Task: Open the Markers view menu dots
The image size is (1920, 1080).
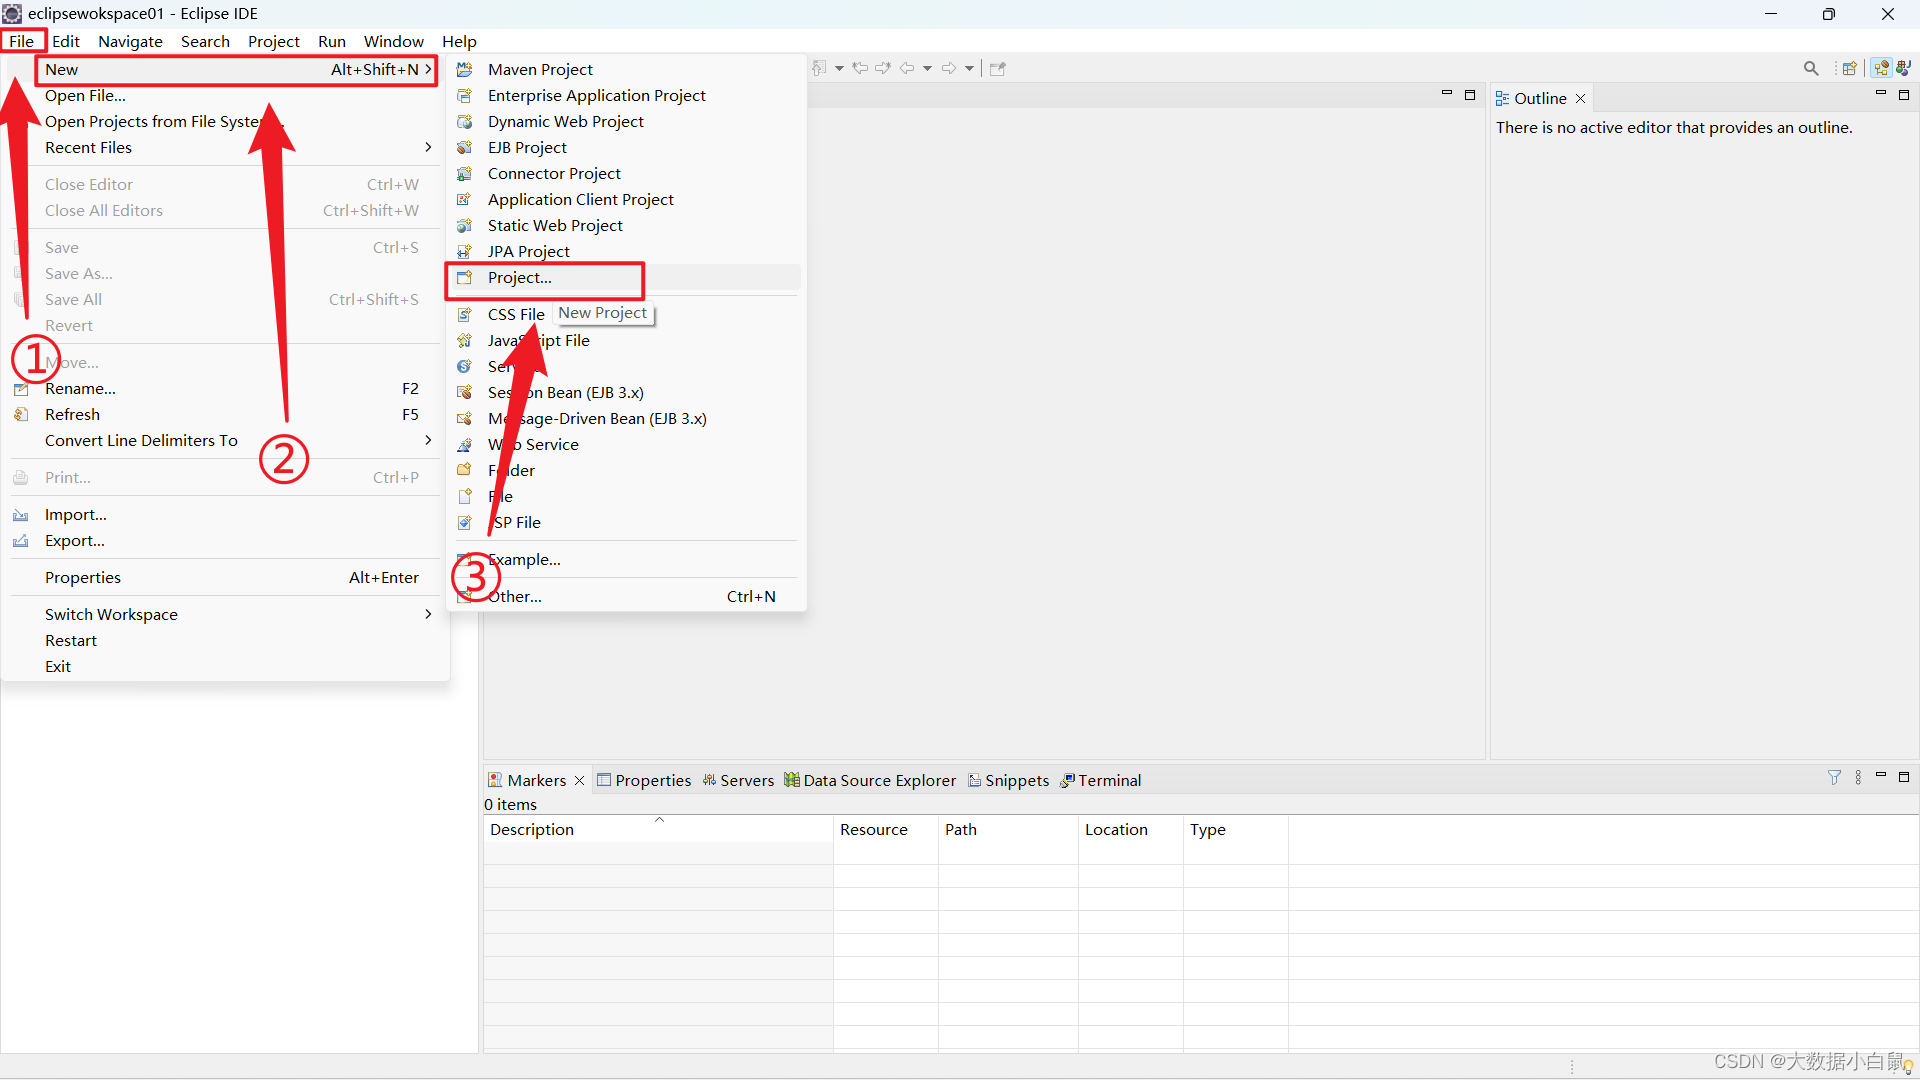Action: click(1858, 777)
